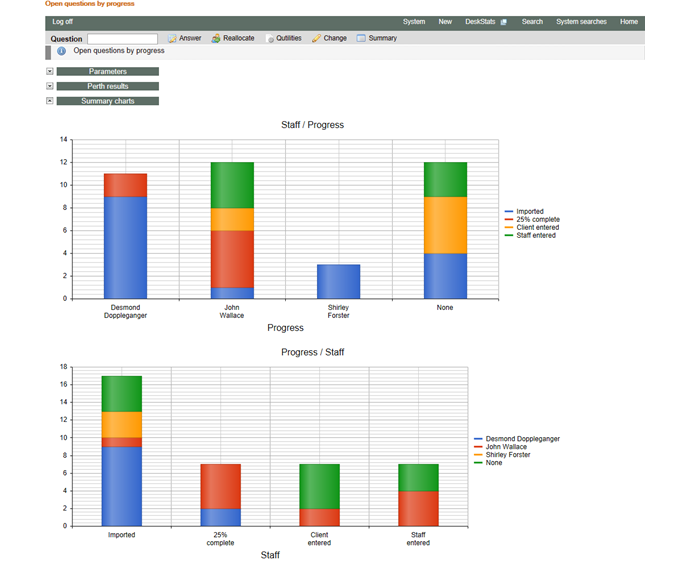Image resolution: width=693 pixels, height=564 pixels.
Task: Click the Staff entered x-axis label
Action: tap(419, 539)
